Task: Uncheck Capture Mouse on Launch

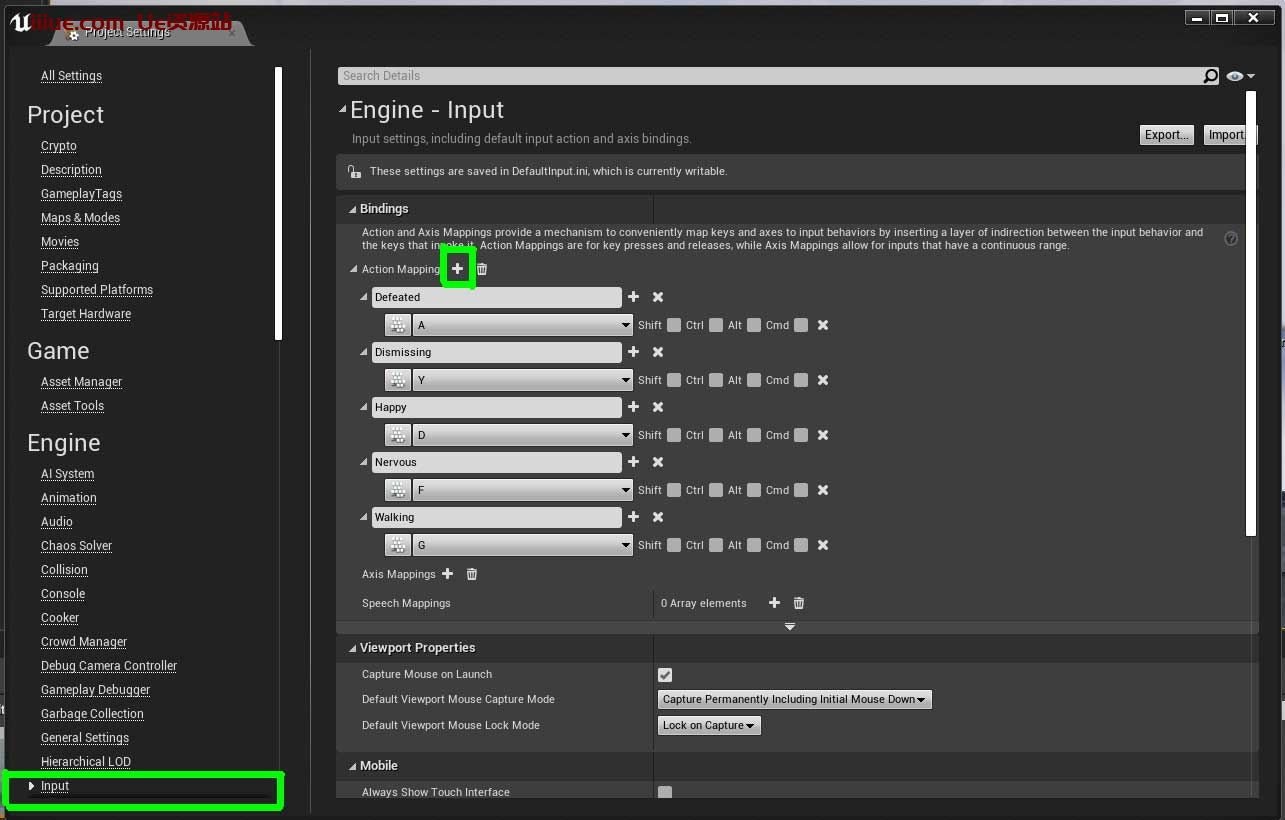Action: tap(665, 675)
